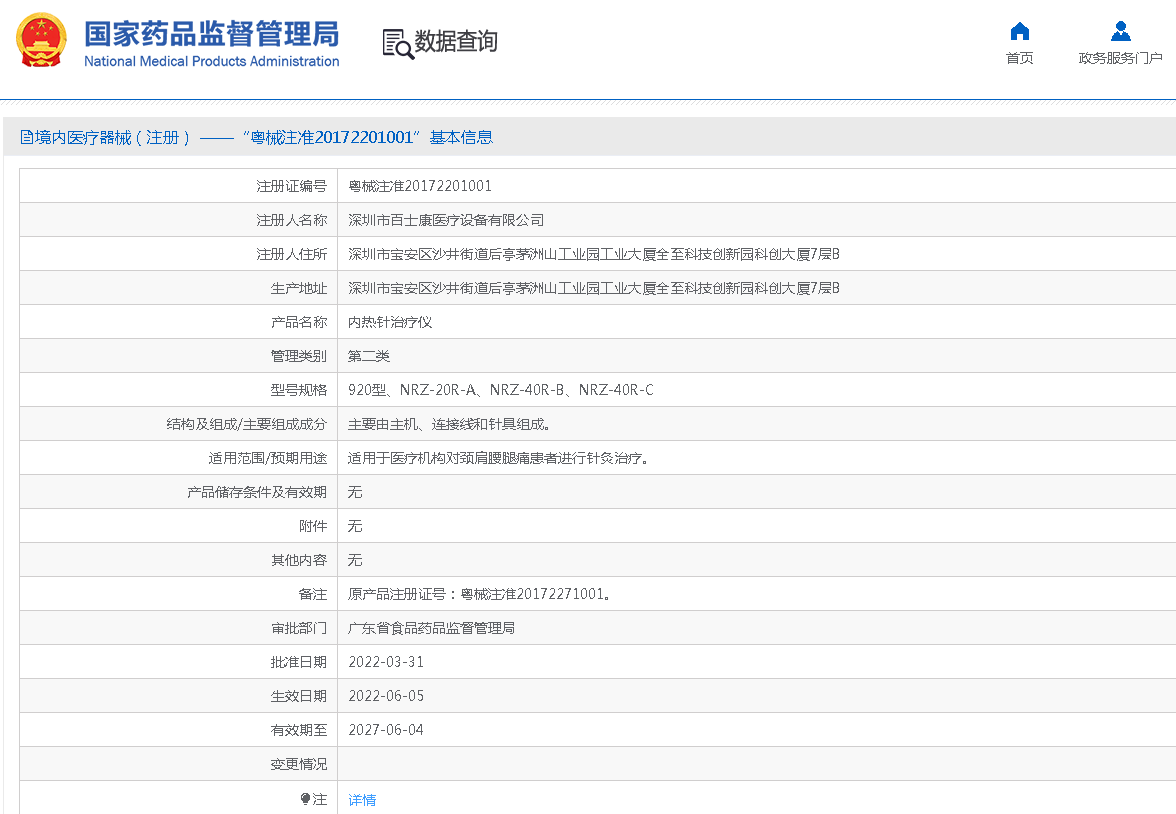1176x814 pixels.
Task: Click the 数据查询 magnifier document icon
Action: (x=397, y=43)
